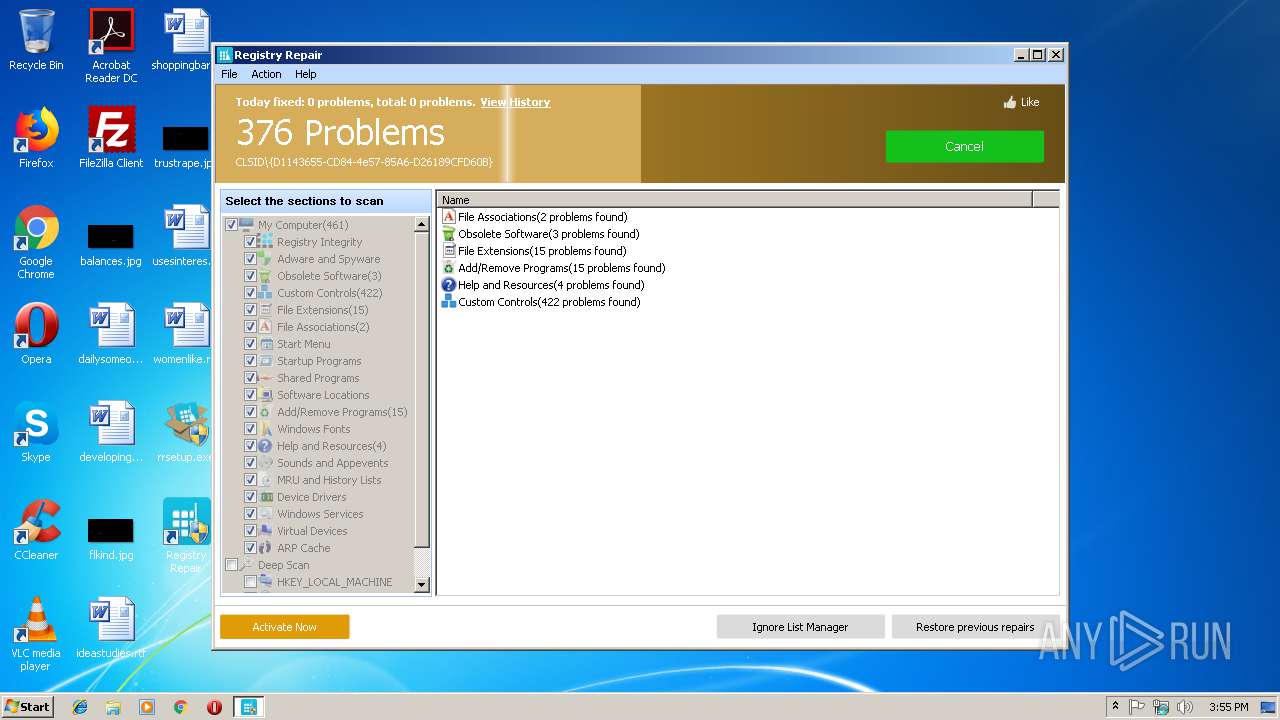Screen dimensions: 1280x720
Task: Open Acrobat Reader DC desktop icon
Action: pos(111,46)
